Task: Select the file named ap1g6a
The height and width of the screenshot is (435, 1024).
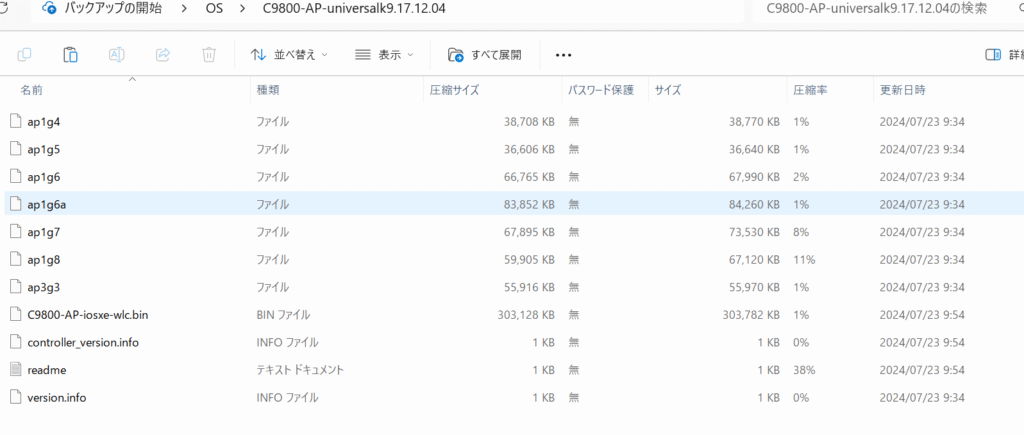Action: pyautogui.click(x=47, y=205)
